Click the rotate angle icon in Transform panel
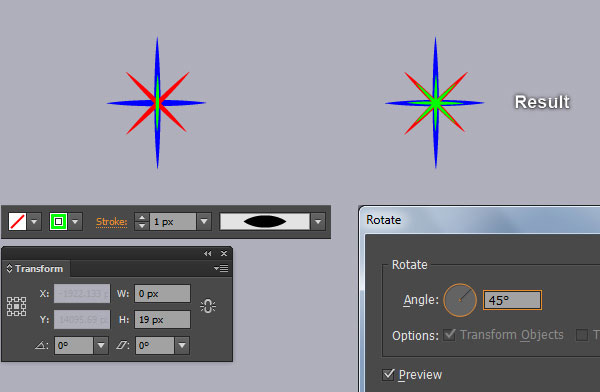The height and width of the screenshot is (392, 600). click(x=41, y=346)
